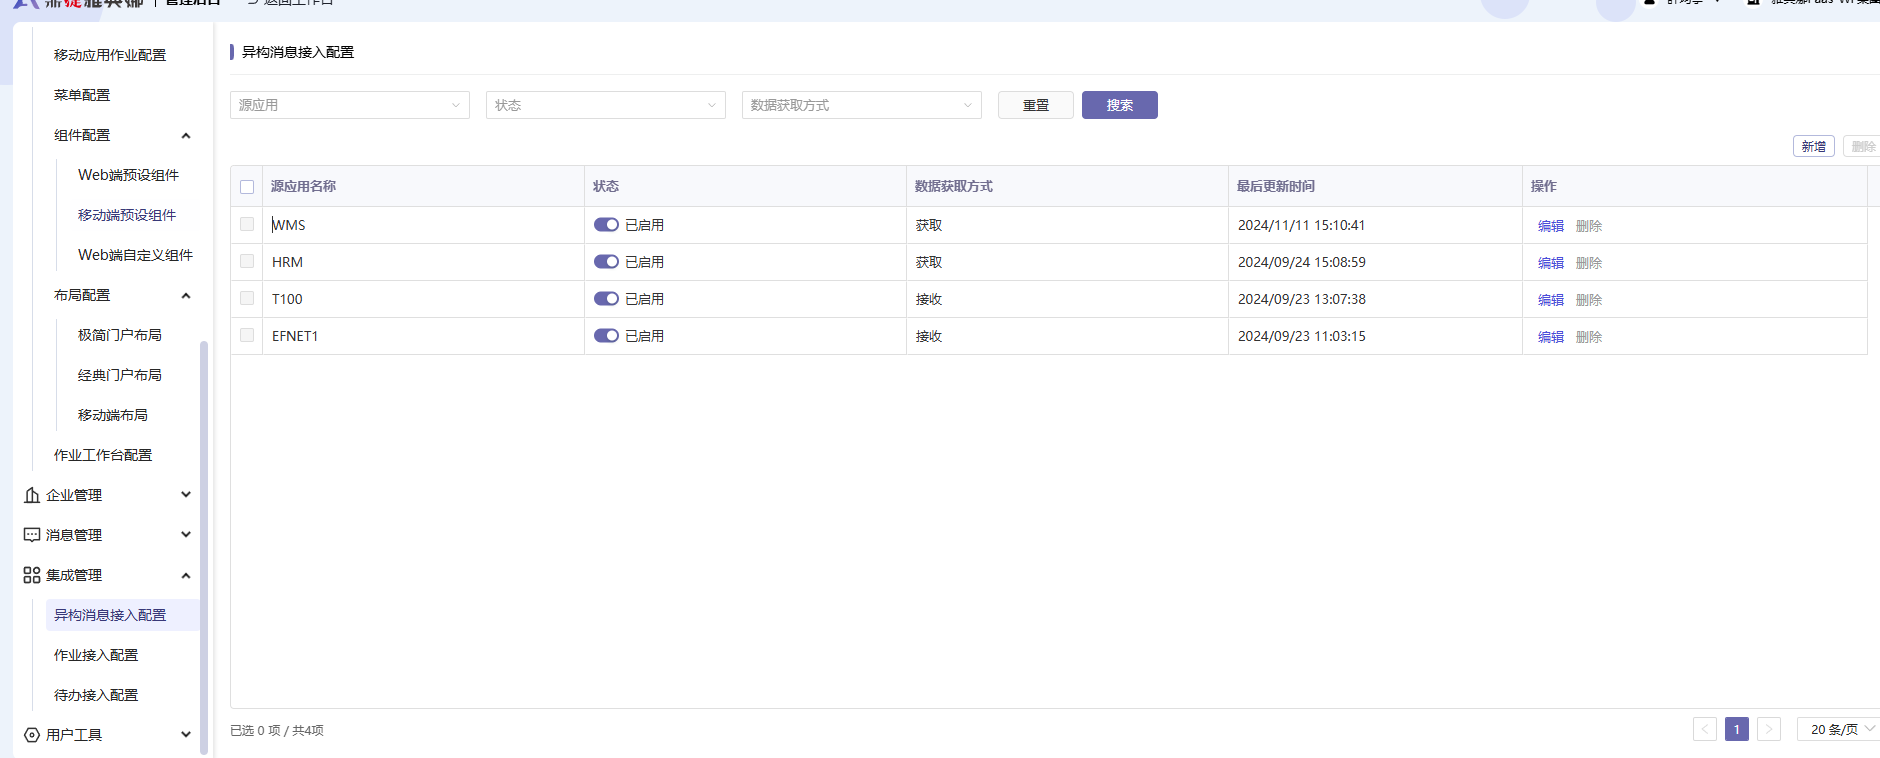Click the sidebar vertical scrollbar
This screenshot has height=758, width=1880.
click(204, 547)
